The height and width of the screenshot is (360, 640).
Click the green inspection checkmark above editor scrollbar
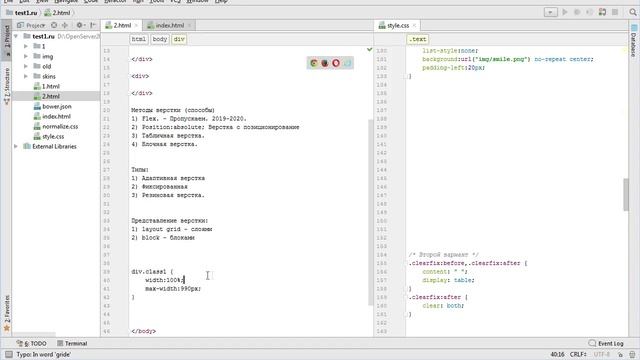(369, 50)
